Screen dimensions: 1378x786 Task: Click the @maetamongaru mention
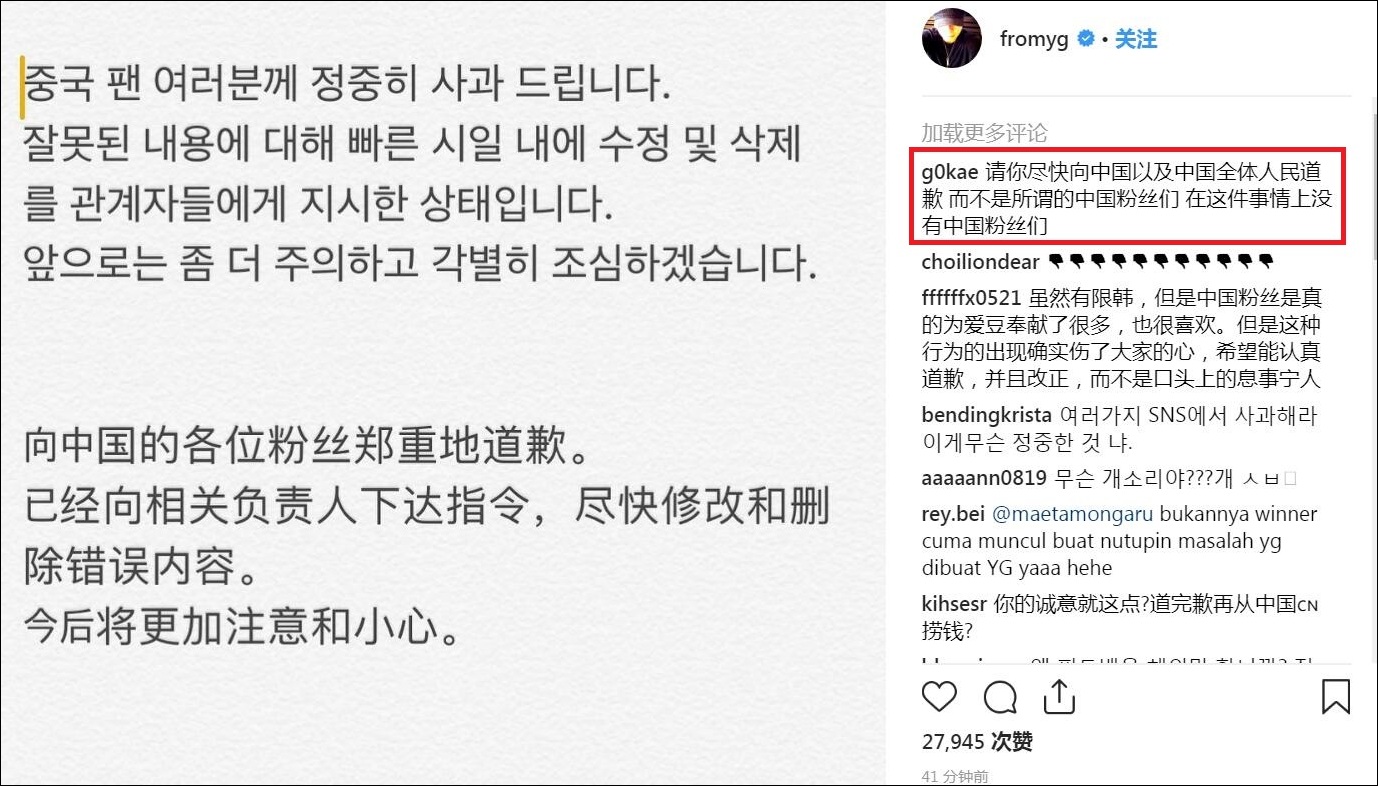pyautogui.click(x=1072, y=515)
